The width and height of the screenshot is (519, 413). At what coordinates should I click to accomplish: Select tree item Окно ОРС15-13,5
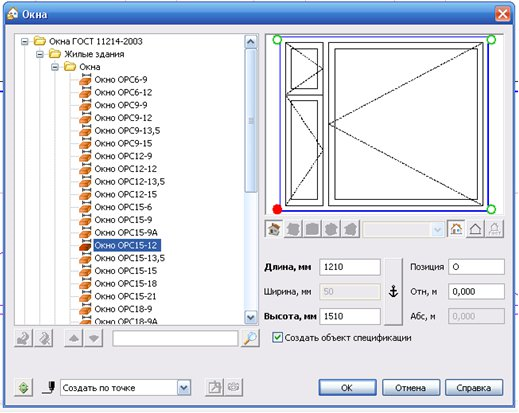(129, 258)
